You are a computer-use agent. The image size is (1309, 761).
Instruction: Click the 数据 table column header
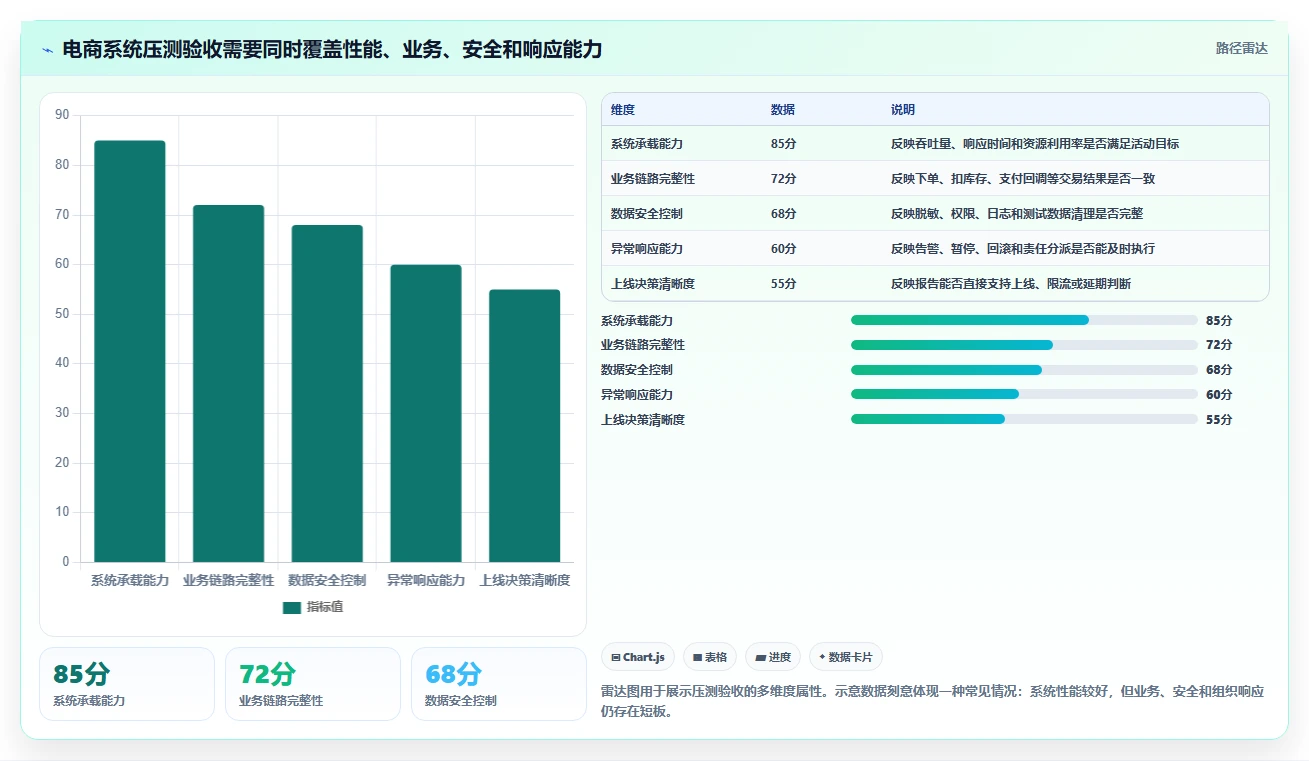[x=783, y=110]
